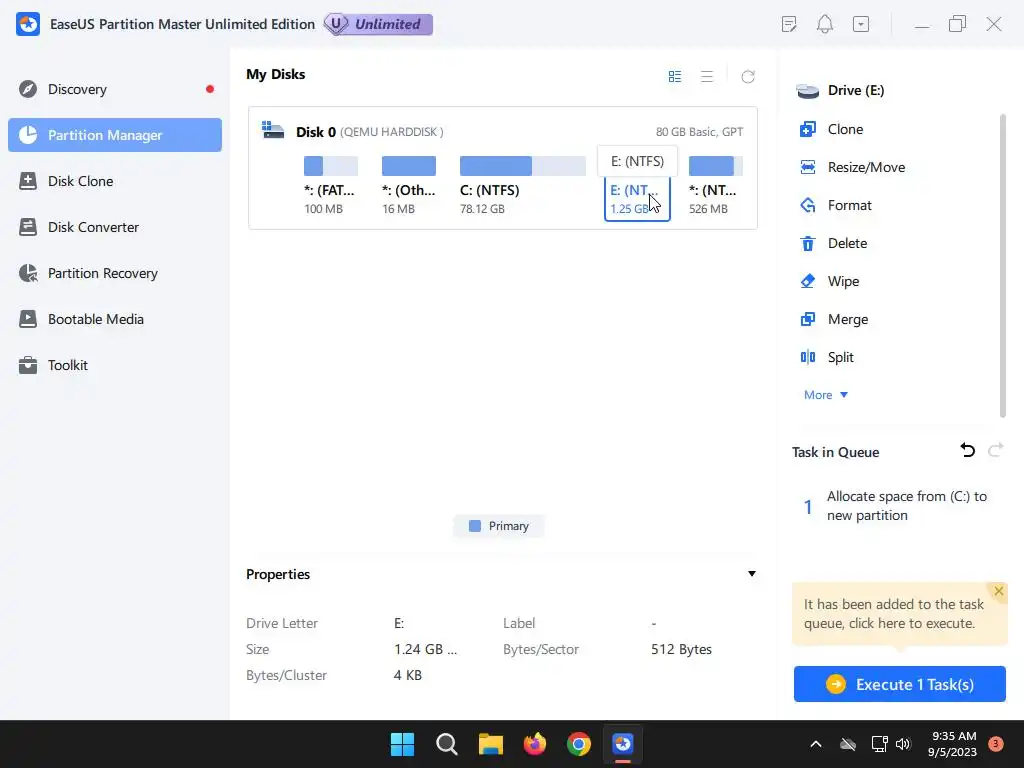The height and width of the screenshot is (768, 1024).
Task: Click the Disk 0 header icon
Action: (x=272, y=131)
